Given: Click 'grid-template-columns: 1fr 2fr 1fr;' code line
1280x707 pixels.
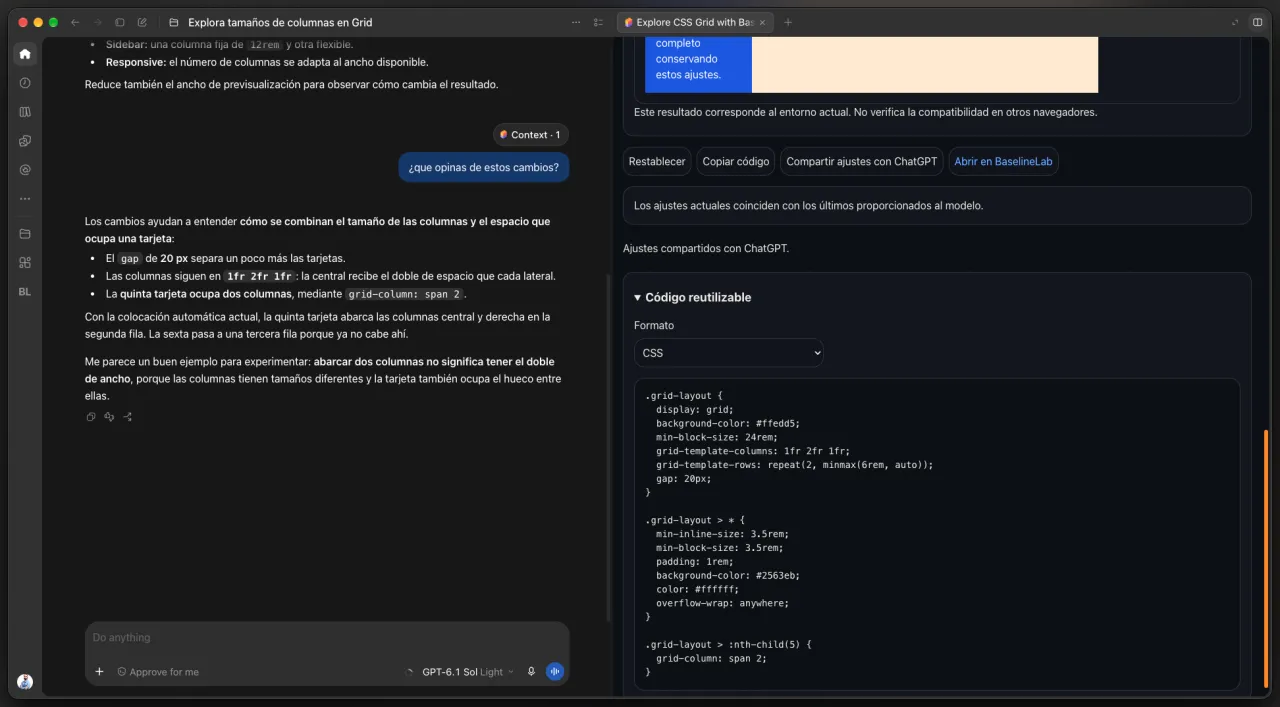Looking at the screenshot, I should 753,451.
